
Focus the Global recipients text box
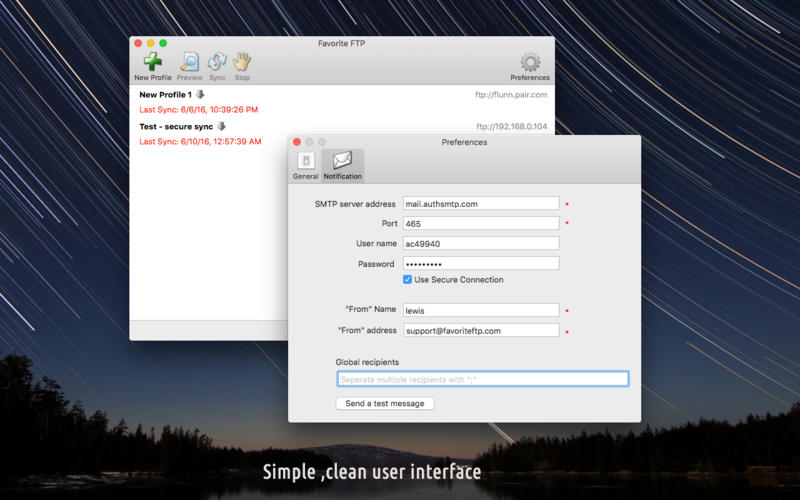coord(482,379)
